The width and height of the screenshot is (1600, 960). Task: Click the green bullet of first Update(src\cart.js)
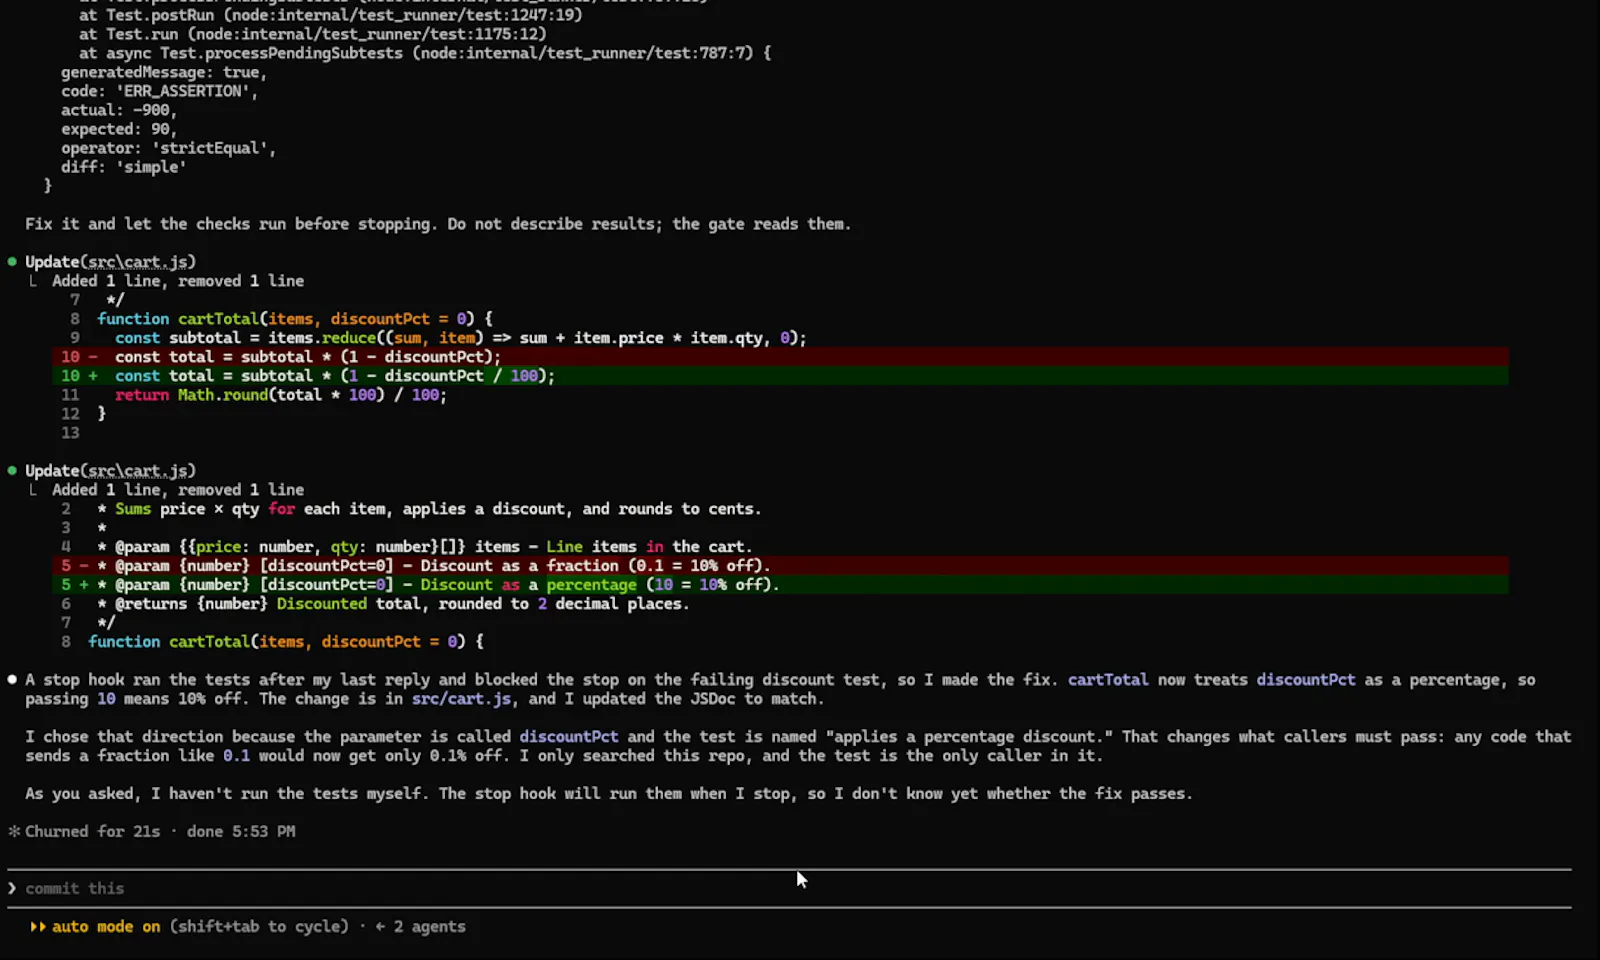click(12, 262)
